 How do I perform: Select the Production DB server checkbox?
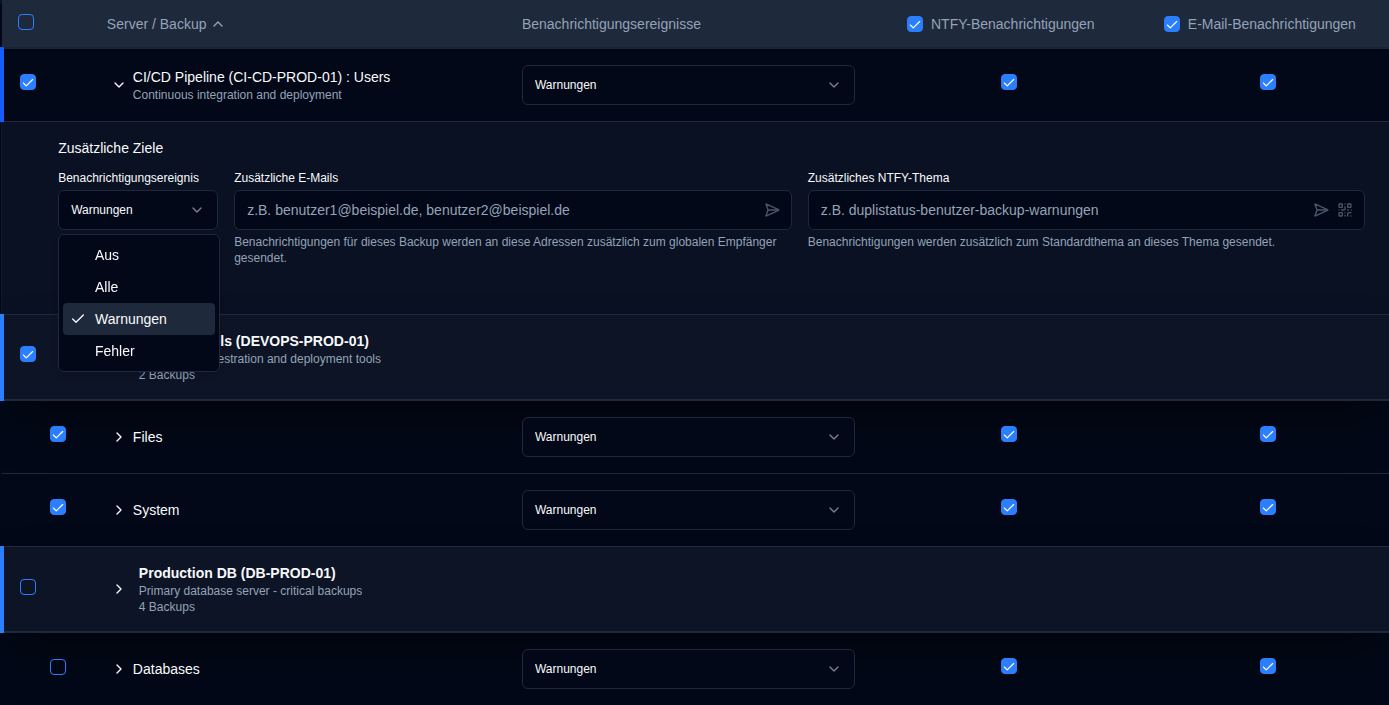28,587
